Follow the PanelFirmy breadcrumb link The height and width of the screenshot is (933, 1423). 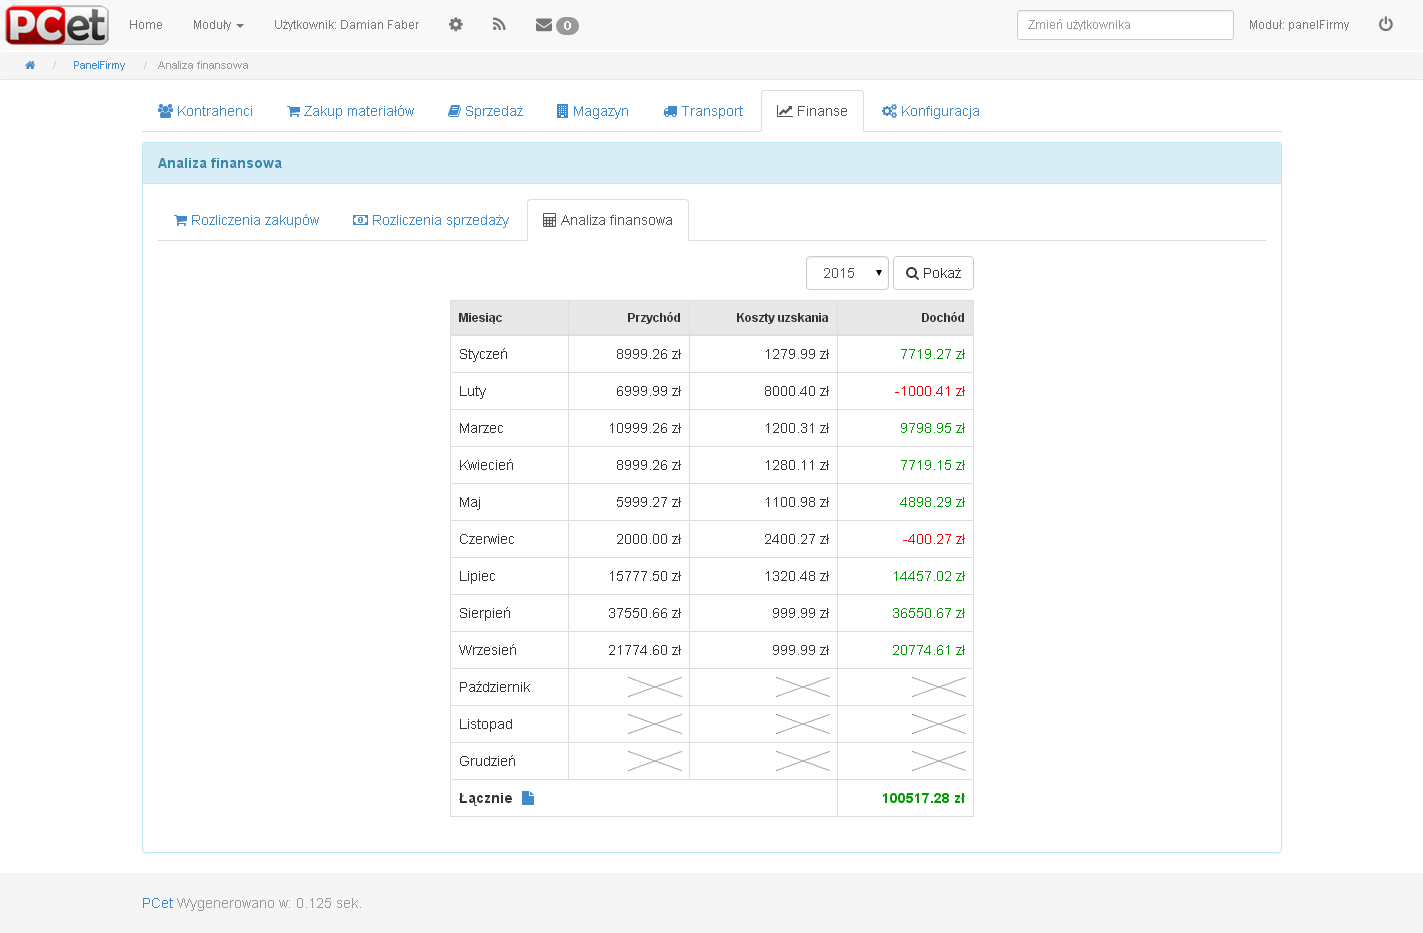click(99, 65)
